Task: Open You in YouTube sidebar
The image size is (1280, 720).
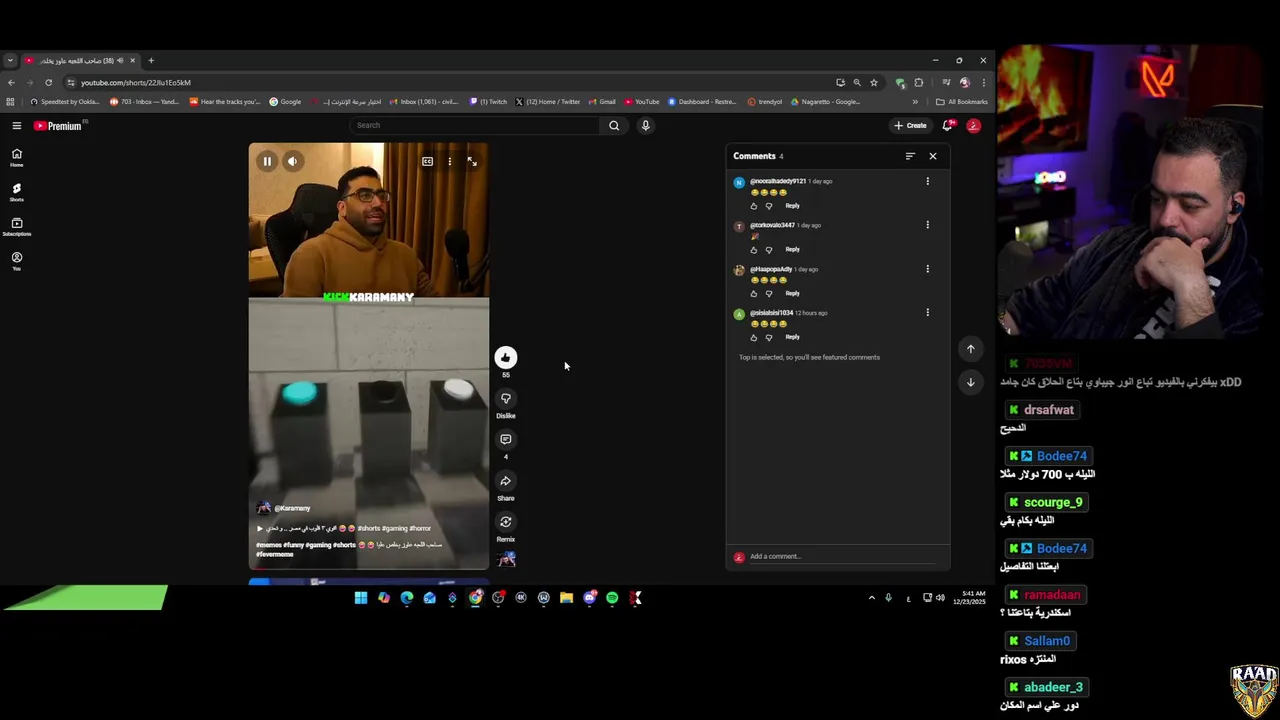Action: point(16,261)
